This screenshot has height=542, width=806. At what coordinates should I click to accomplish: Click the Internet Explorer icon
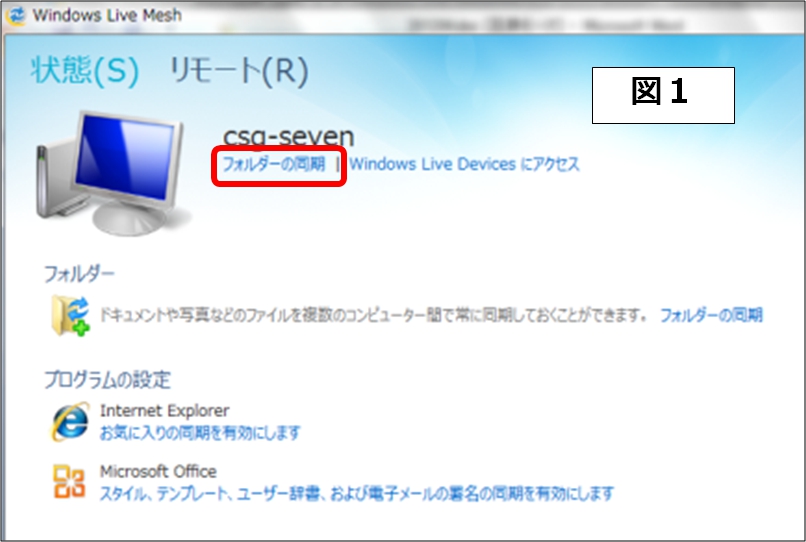point(70,422)
